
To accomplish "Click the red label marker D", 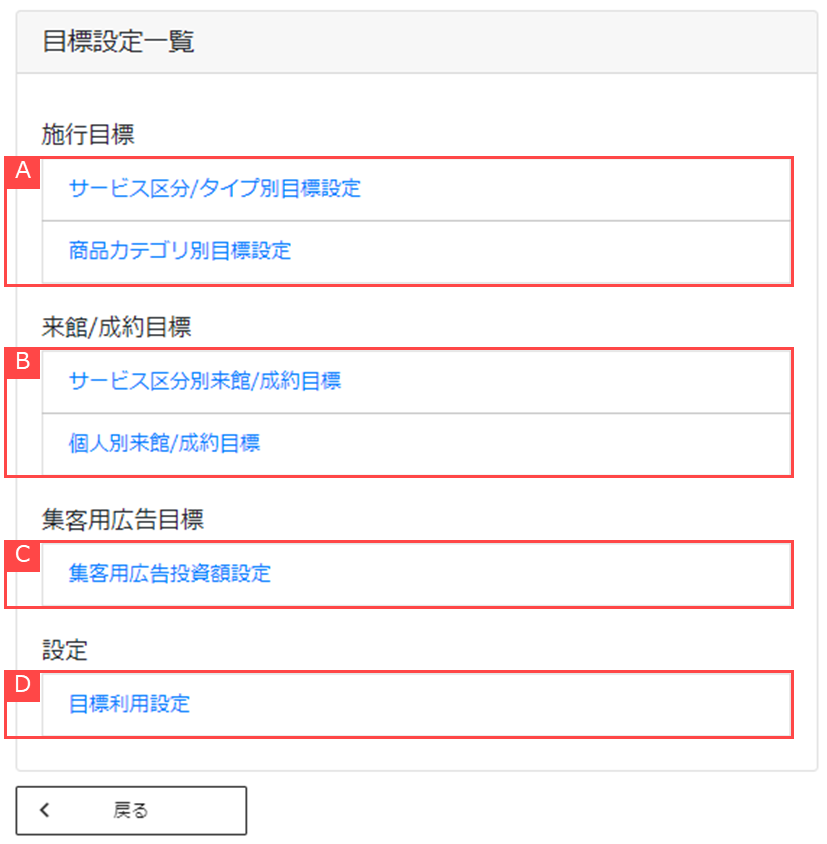I will pos(21,687).
